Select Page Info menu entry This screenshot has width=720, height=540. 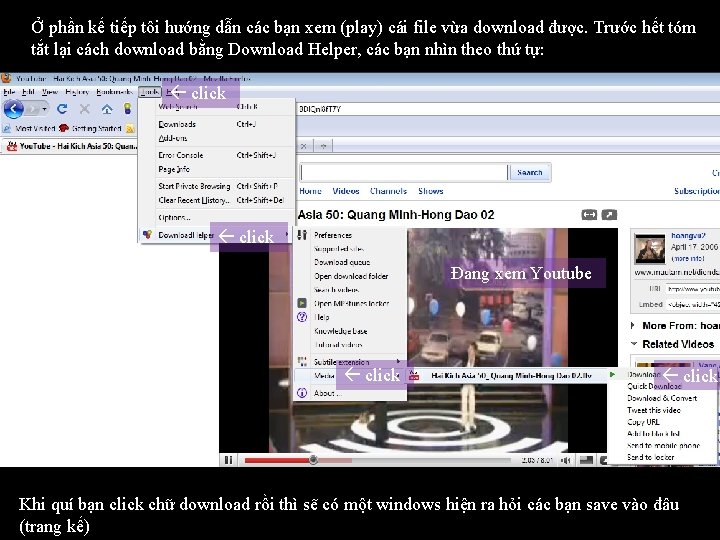pyautogui.click(x=216, y=169)
